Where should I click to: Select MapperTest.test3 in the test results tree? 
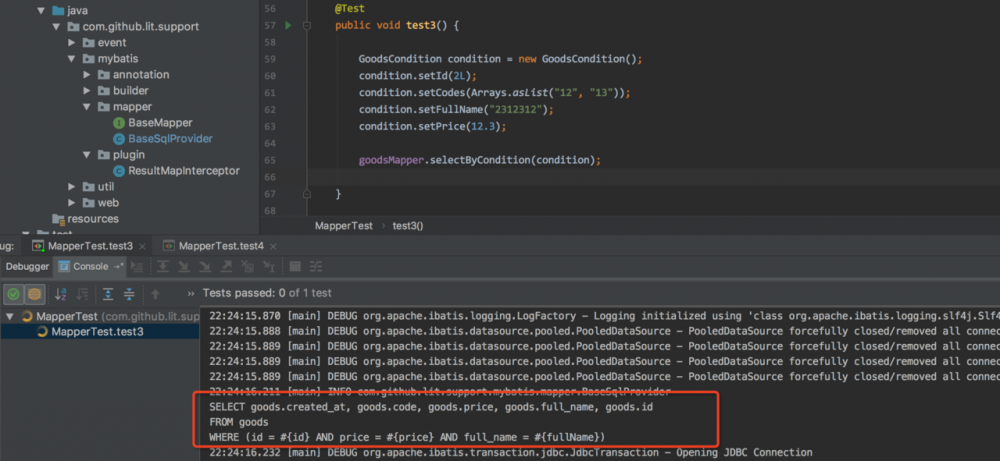click(97, 332)
